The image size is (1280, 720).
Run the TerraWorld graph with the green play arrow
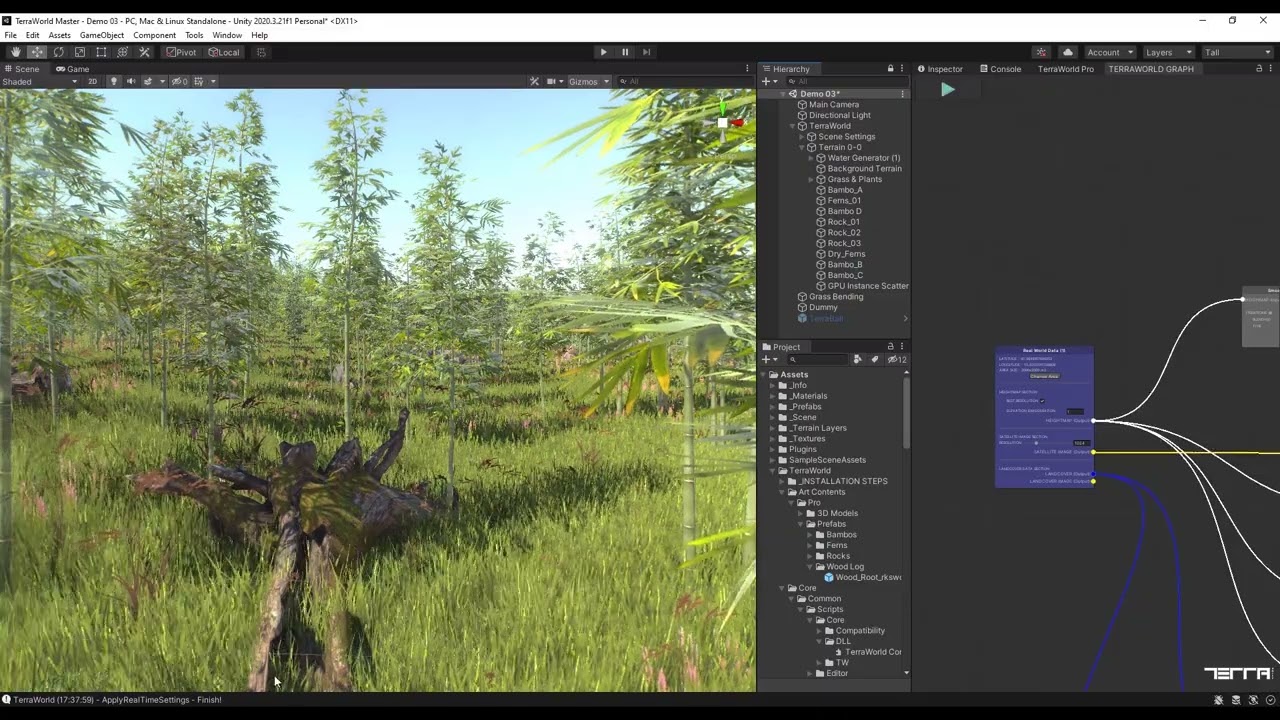point(947,89)
